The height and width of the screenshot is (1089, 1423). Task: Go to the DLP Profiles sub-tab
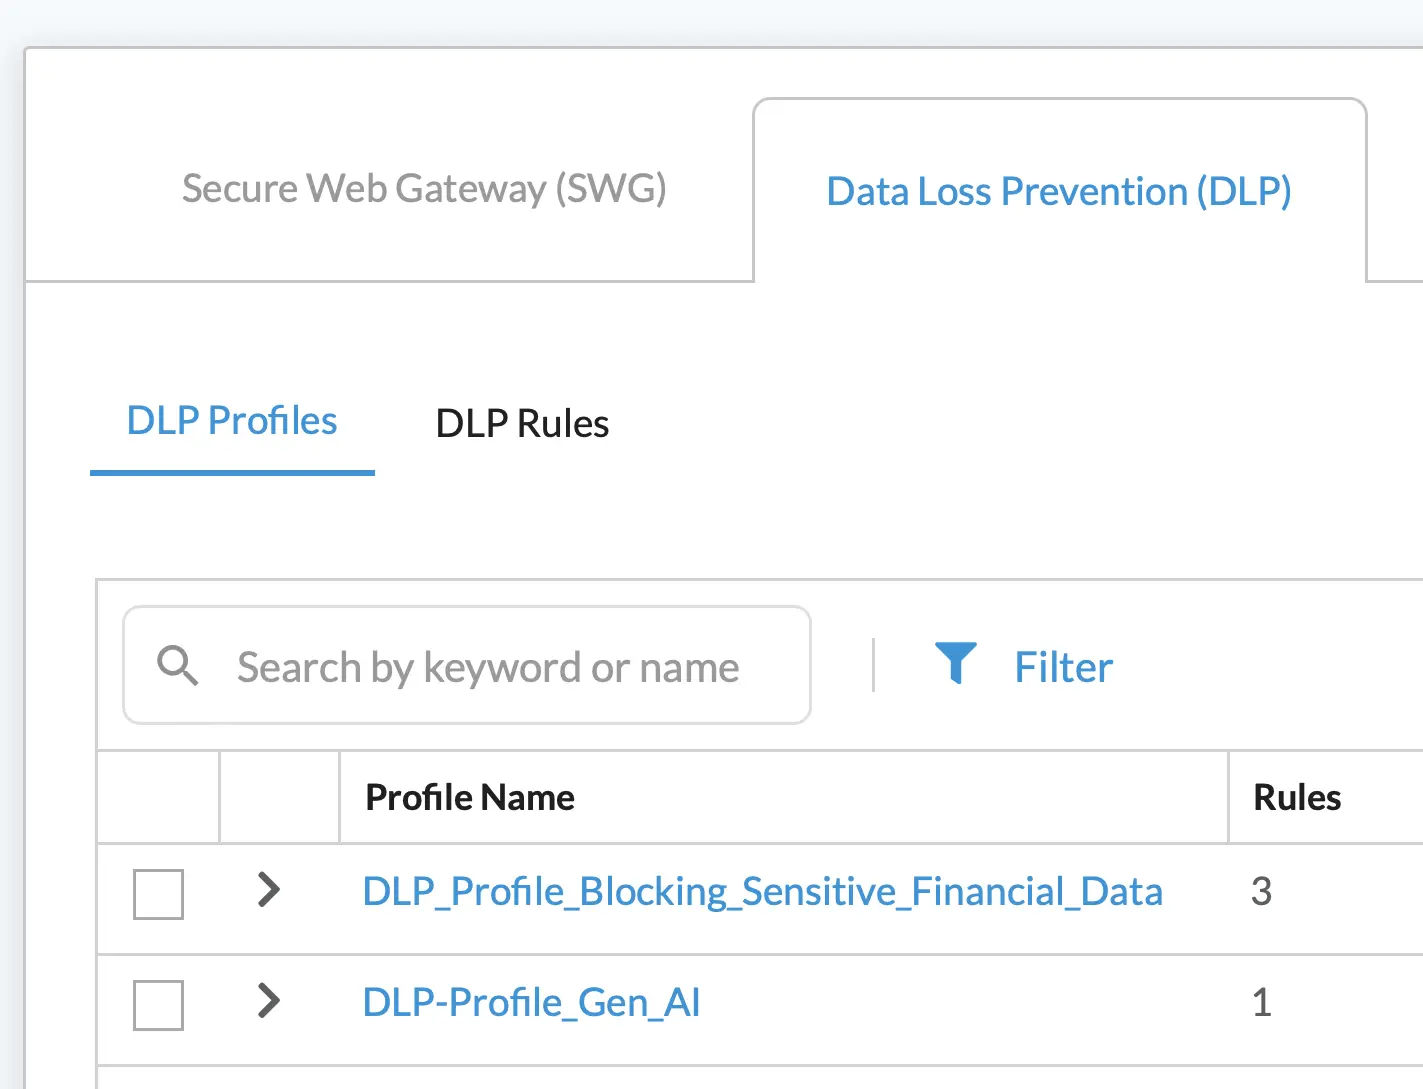point(232,422)
